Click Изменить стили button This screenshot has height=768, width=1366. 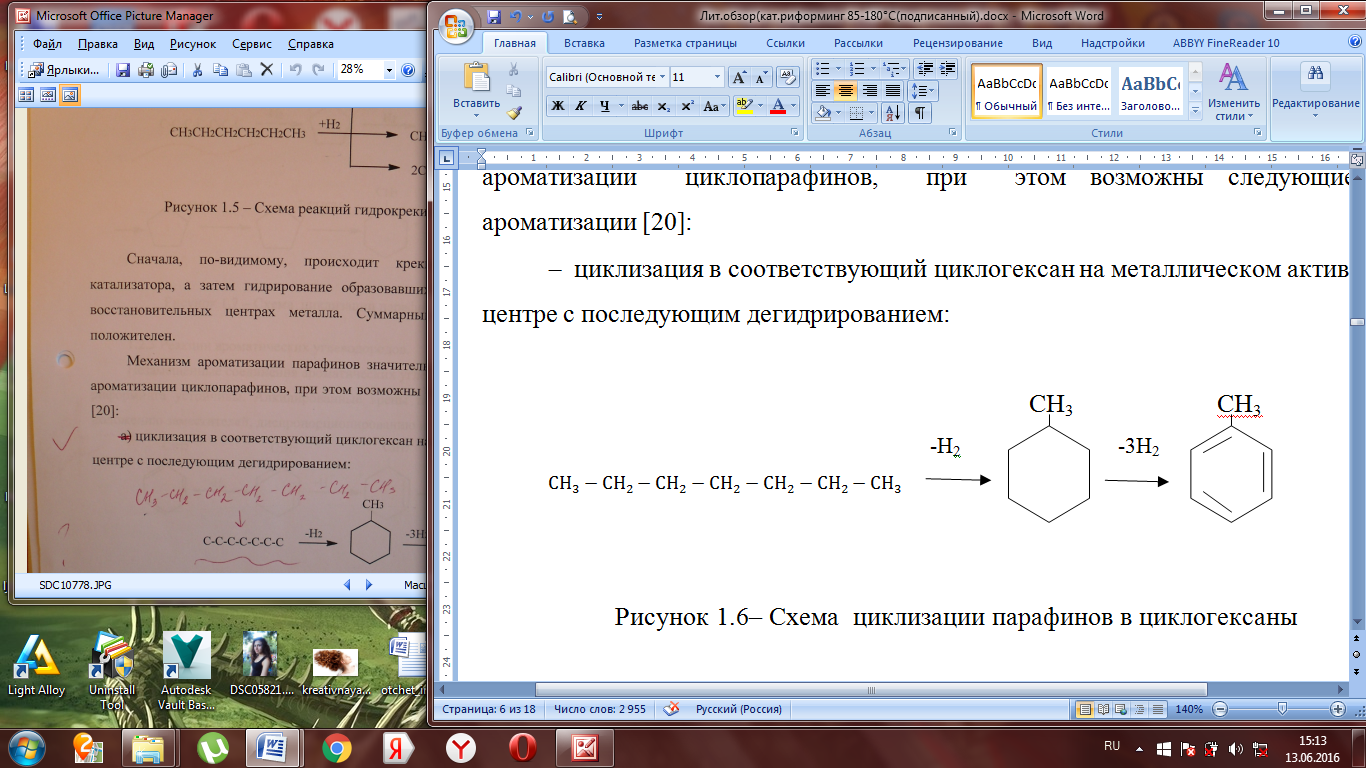click(x=1233, y=92)
